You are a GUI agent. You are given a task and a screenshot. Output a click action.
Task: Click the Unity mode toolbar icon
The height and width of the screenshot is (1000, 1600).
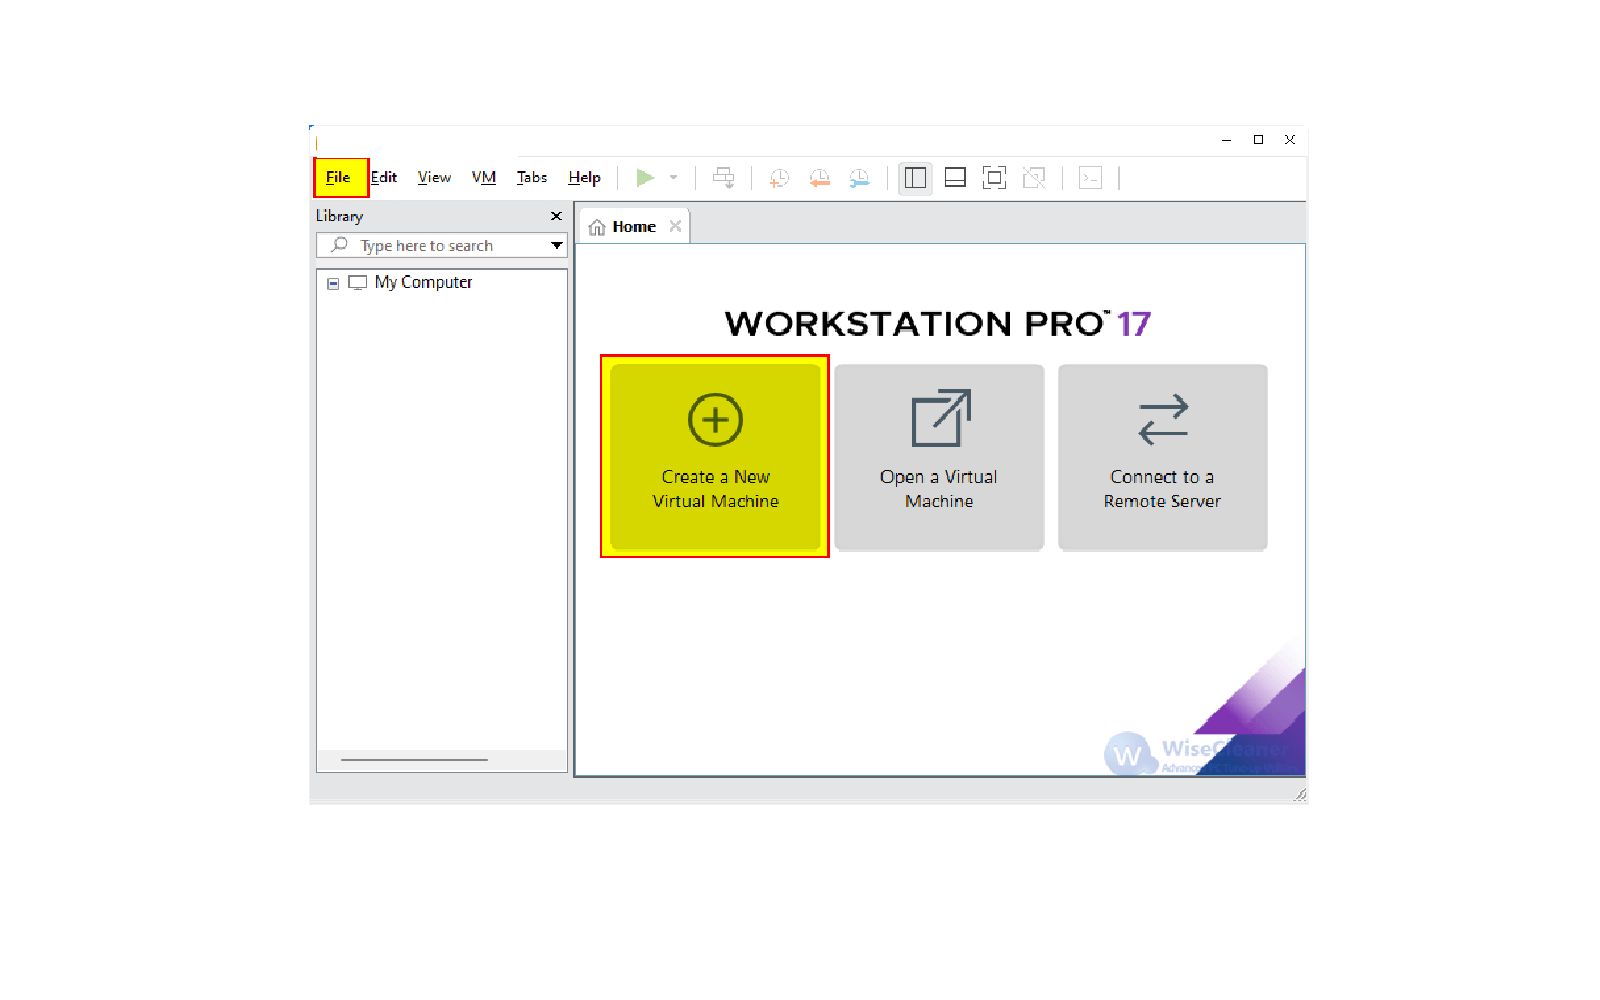click(1034, 178)
